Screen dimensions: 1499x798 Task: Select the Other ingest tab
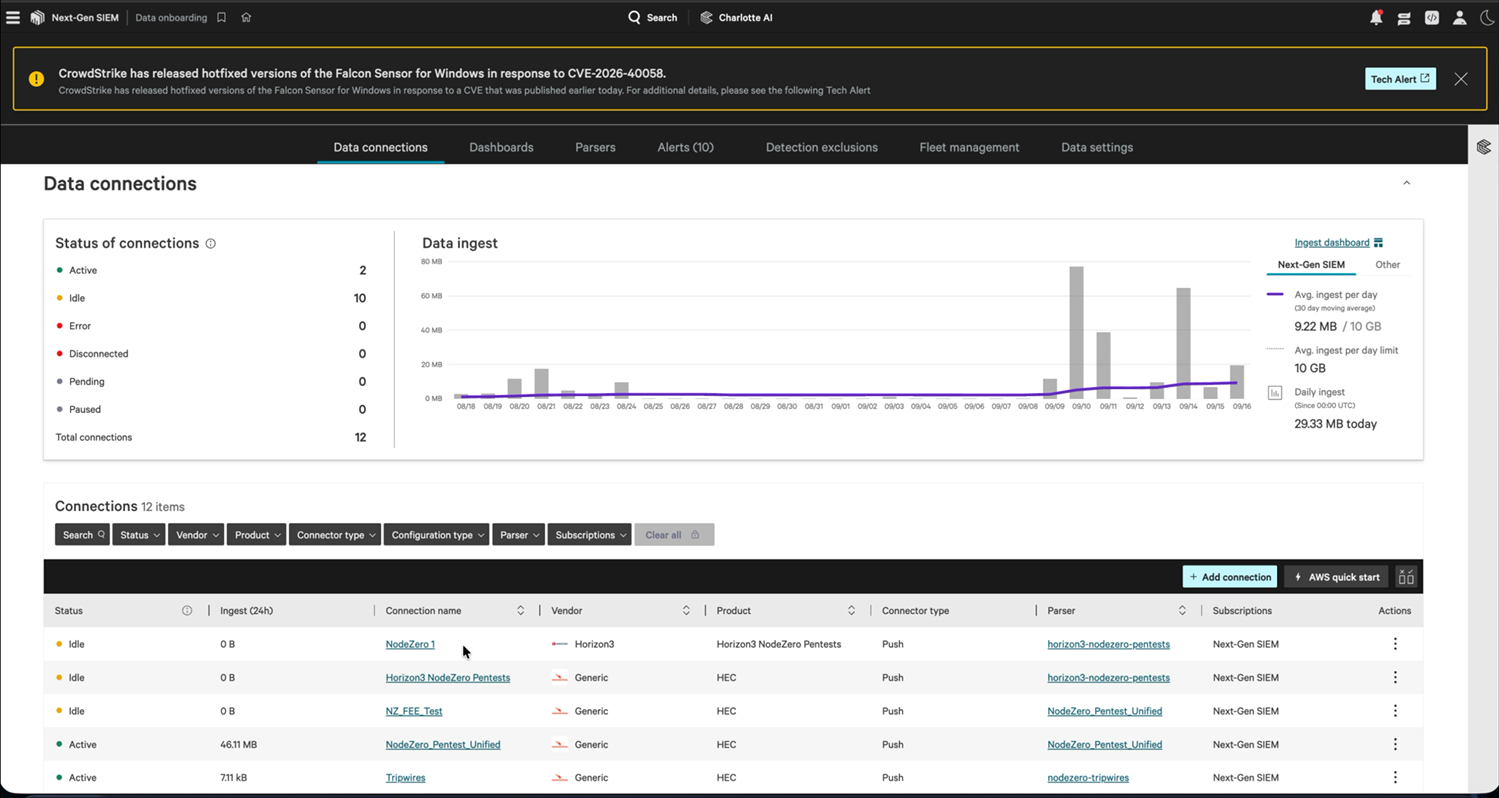pos(1387,265)
